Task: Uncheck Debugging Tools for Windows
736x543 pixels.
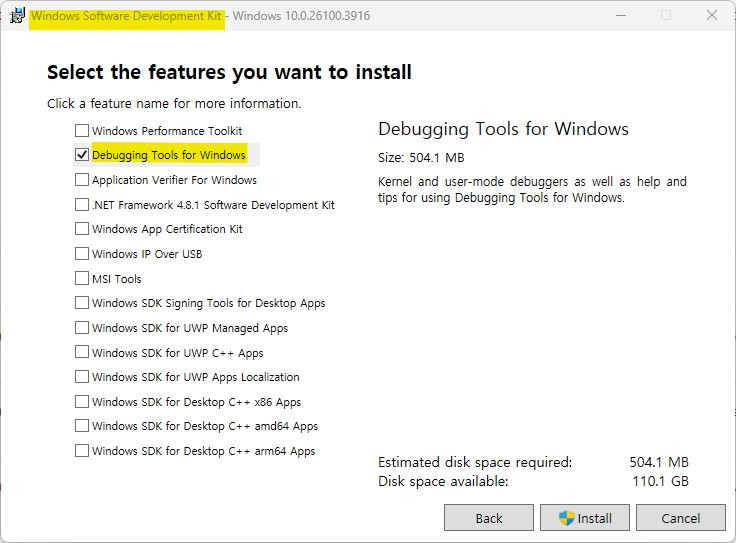Action: (82, 154)
